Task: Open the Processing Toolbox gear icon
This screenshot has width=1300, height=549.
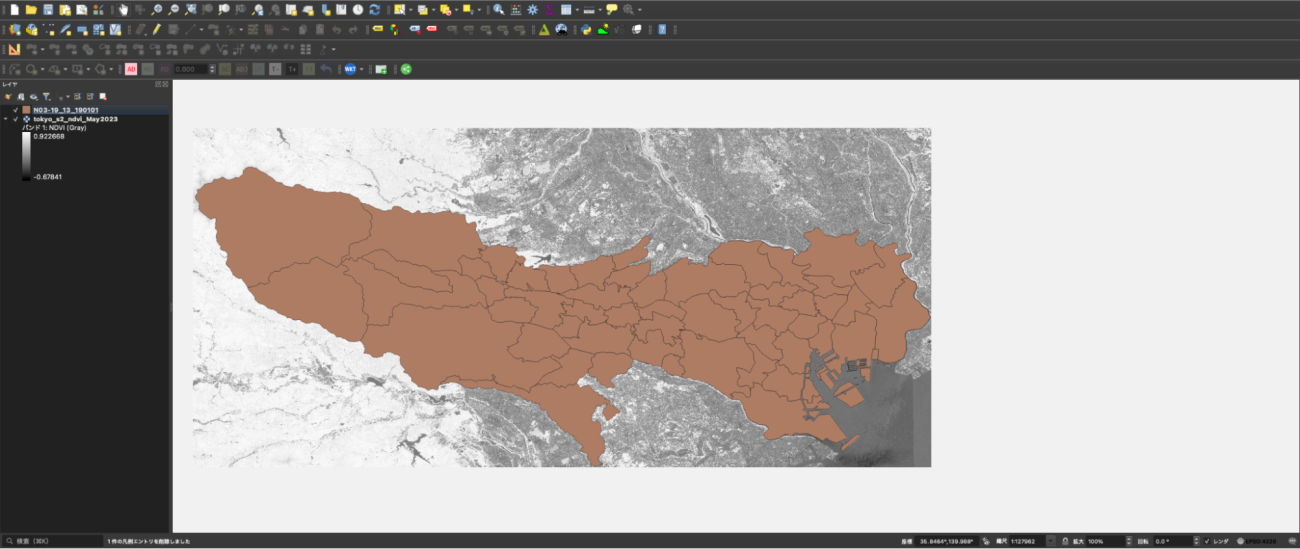Action: 532,9
